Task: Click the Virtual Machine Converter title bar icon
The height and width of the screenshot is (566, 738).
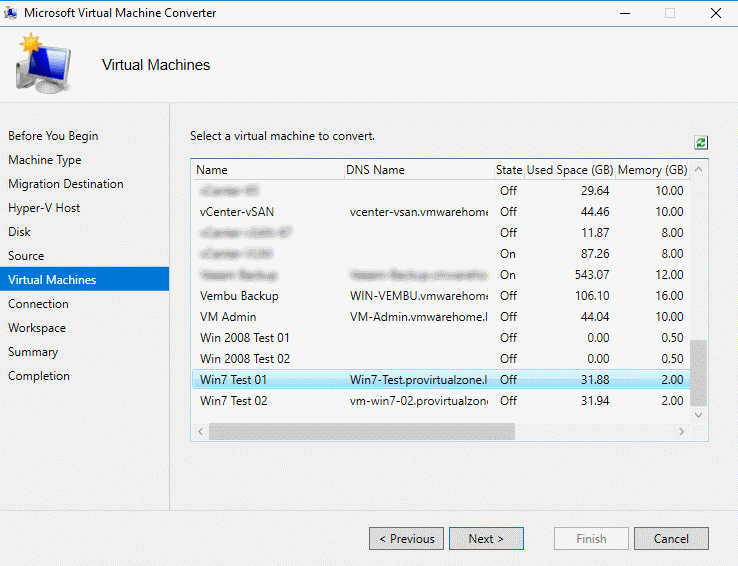Action: click(x=10, y=13)
